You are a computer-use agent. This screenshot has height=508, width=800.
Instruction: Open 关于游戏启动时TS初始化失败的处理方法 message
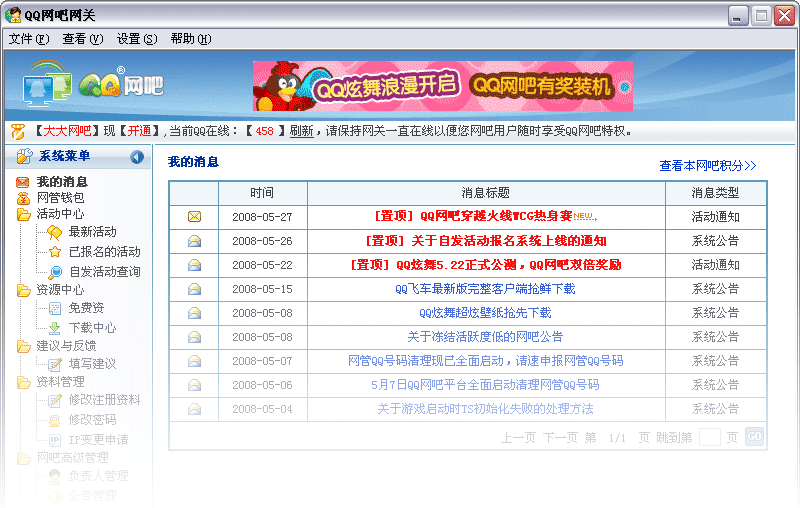click(x=485, y=409)
